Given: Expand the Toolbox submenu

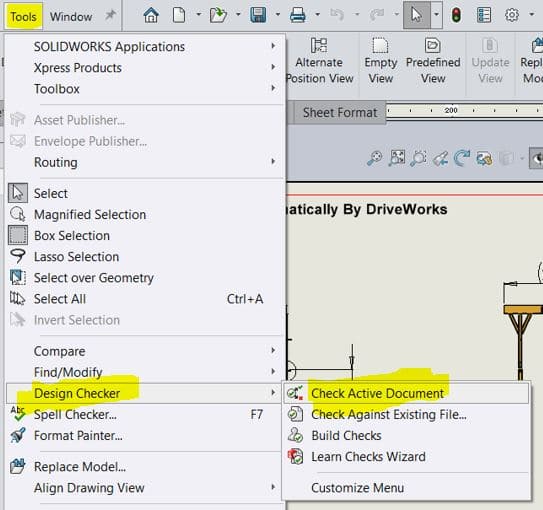Looking at the screenshot, I should pos(145,89).
